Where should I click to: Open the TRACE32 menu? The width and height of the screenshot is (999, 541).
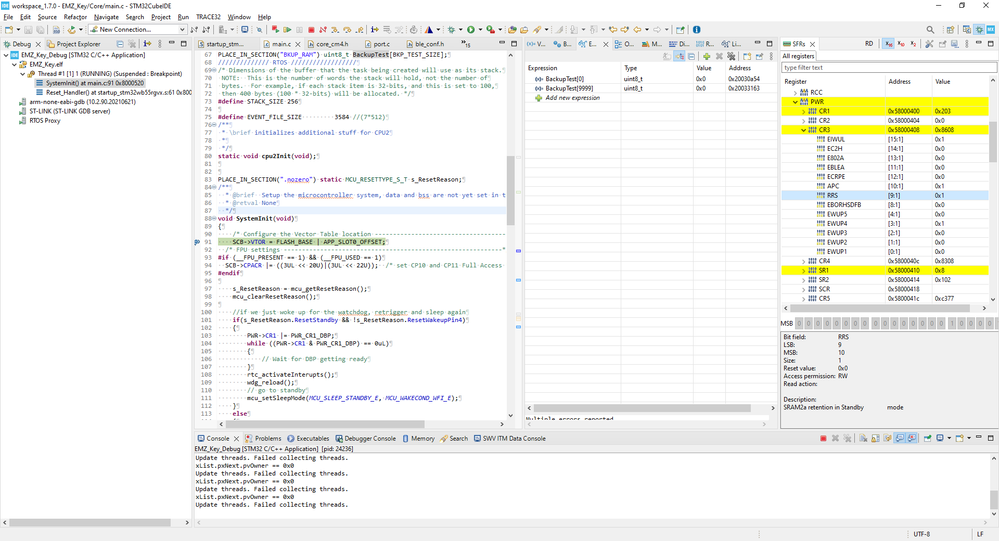208,17
